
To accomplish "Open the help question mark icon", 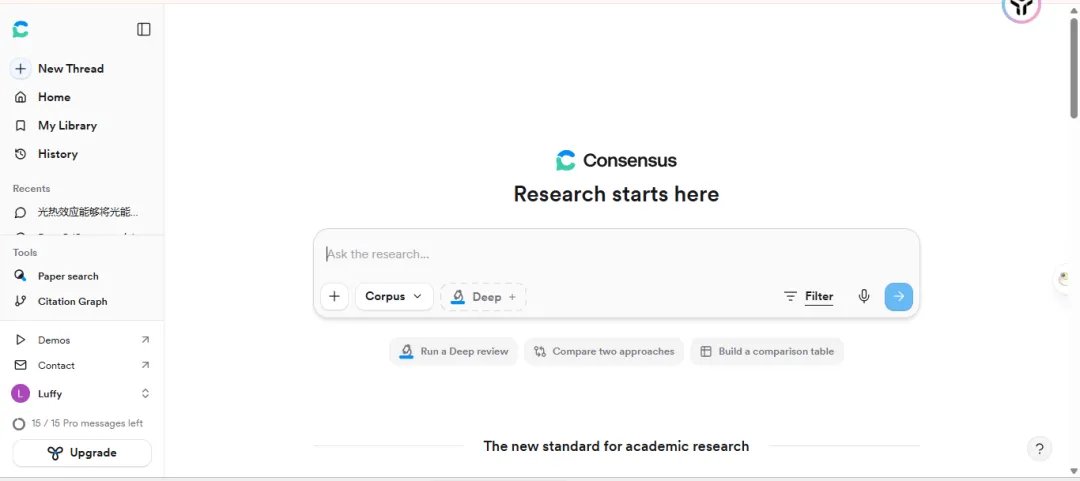I will click(x=1039, y=448).
